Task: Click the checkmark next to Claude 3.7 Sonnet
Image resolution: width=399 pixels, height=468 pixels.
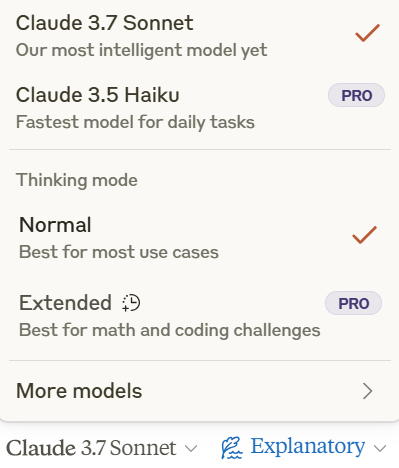Action: click(367, 33)
